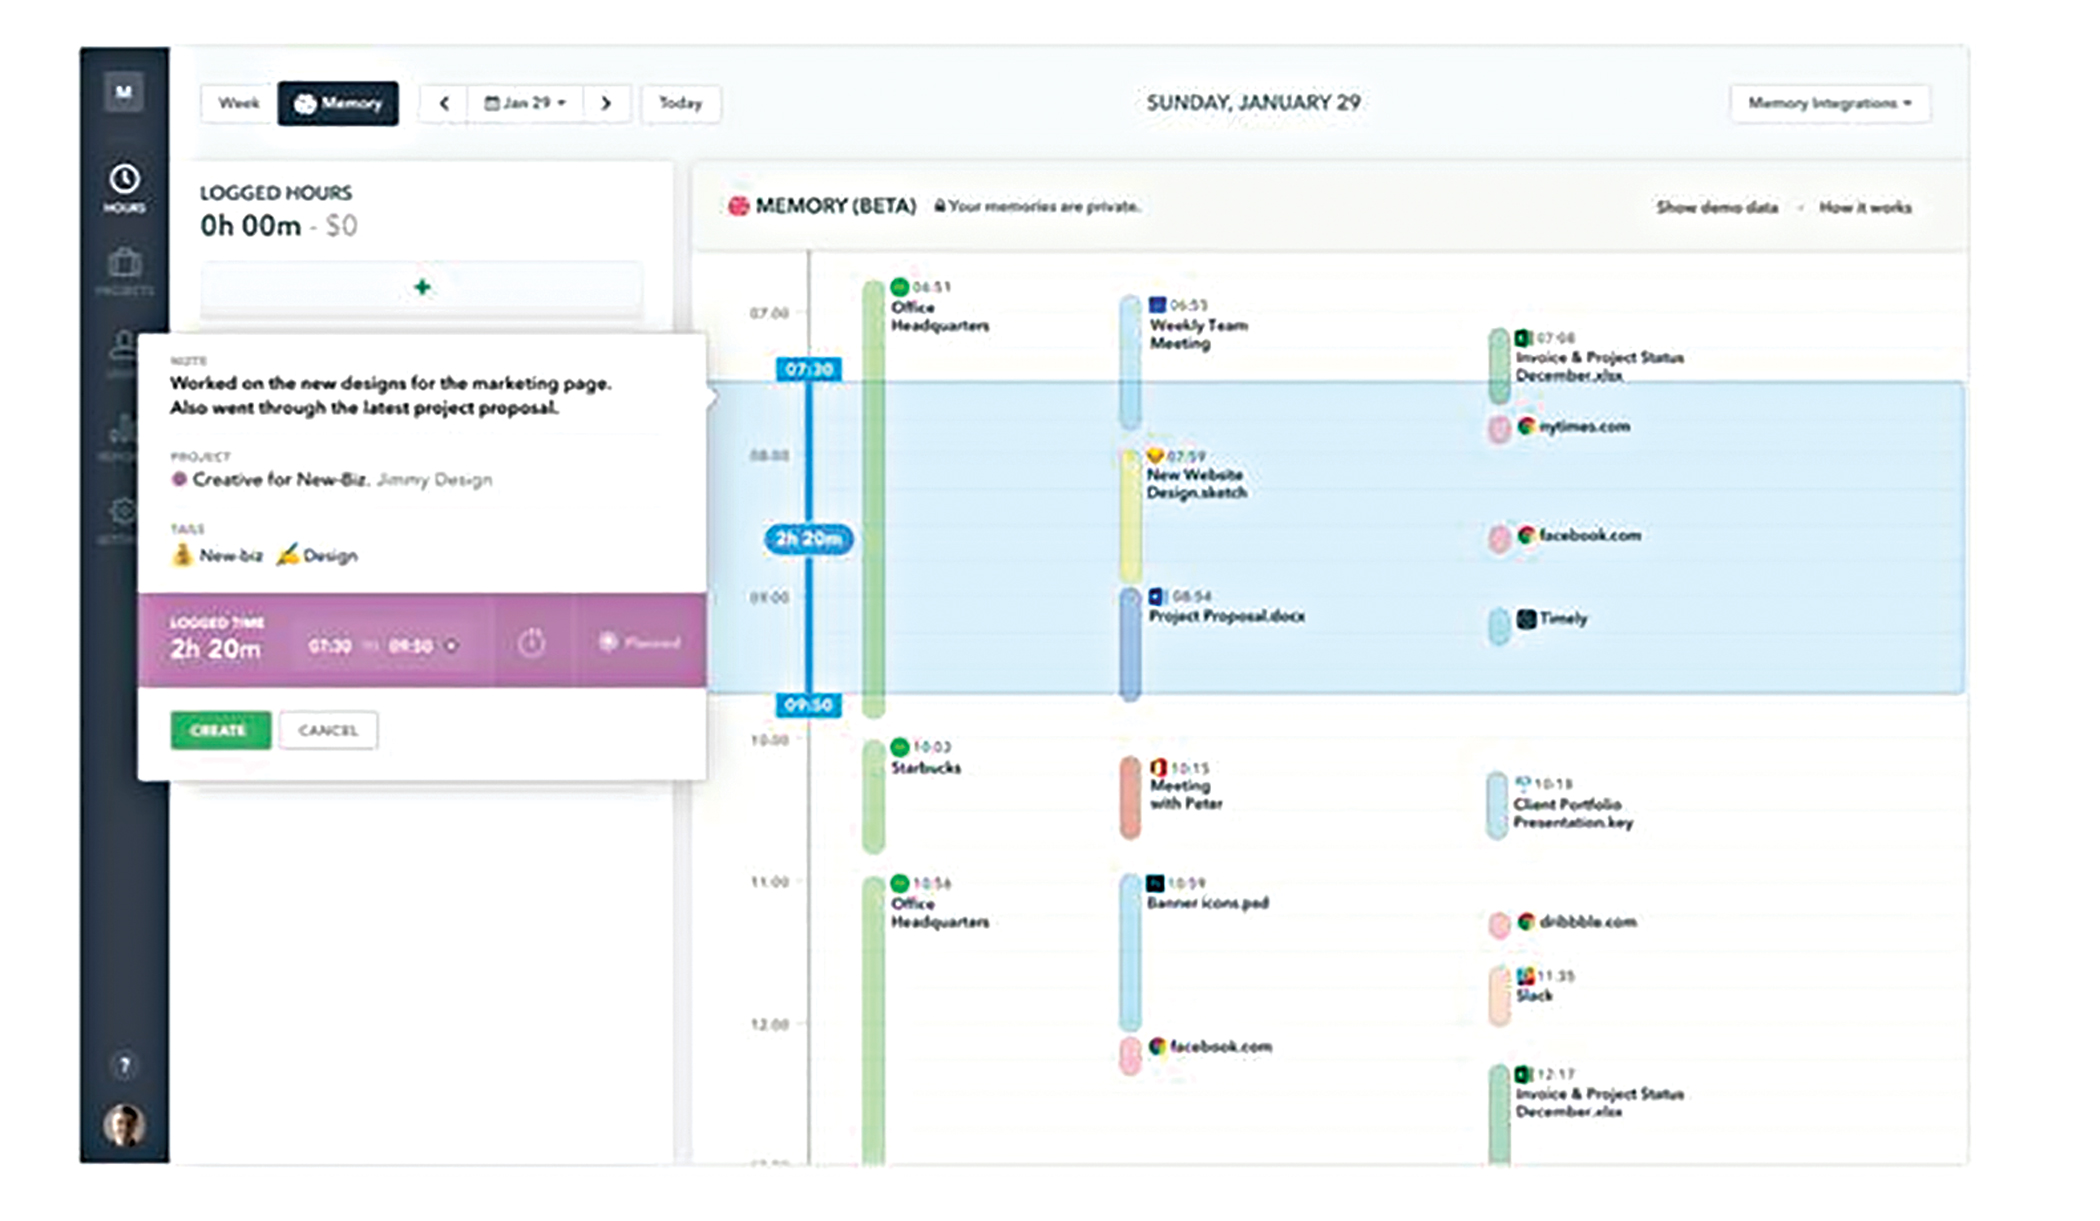Open the Jan 29 date picker dropdown

tap(525, 103)
